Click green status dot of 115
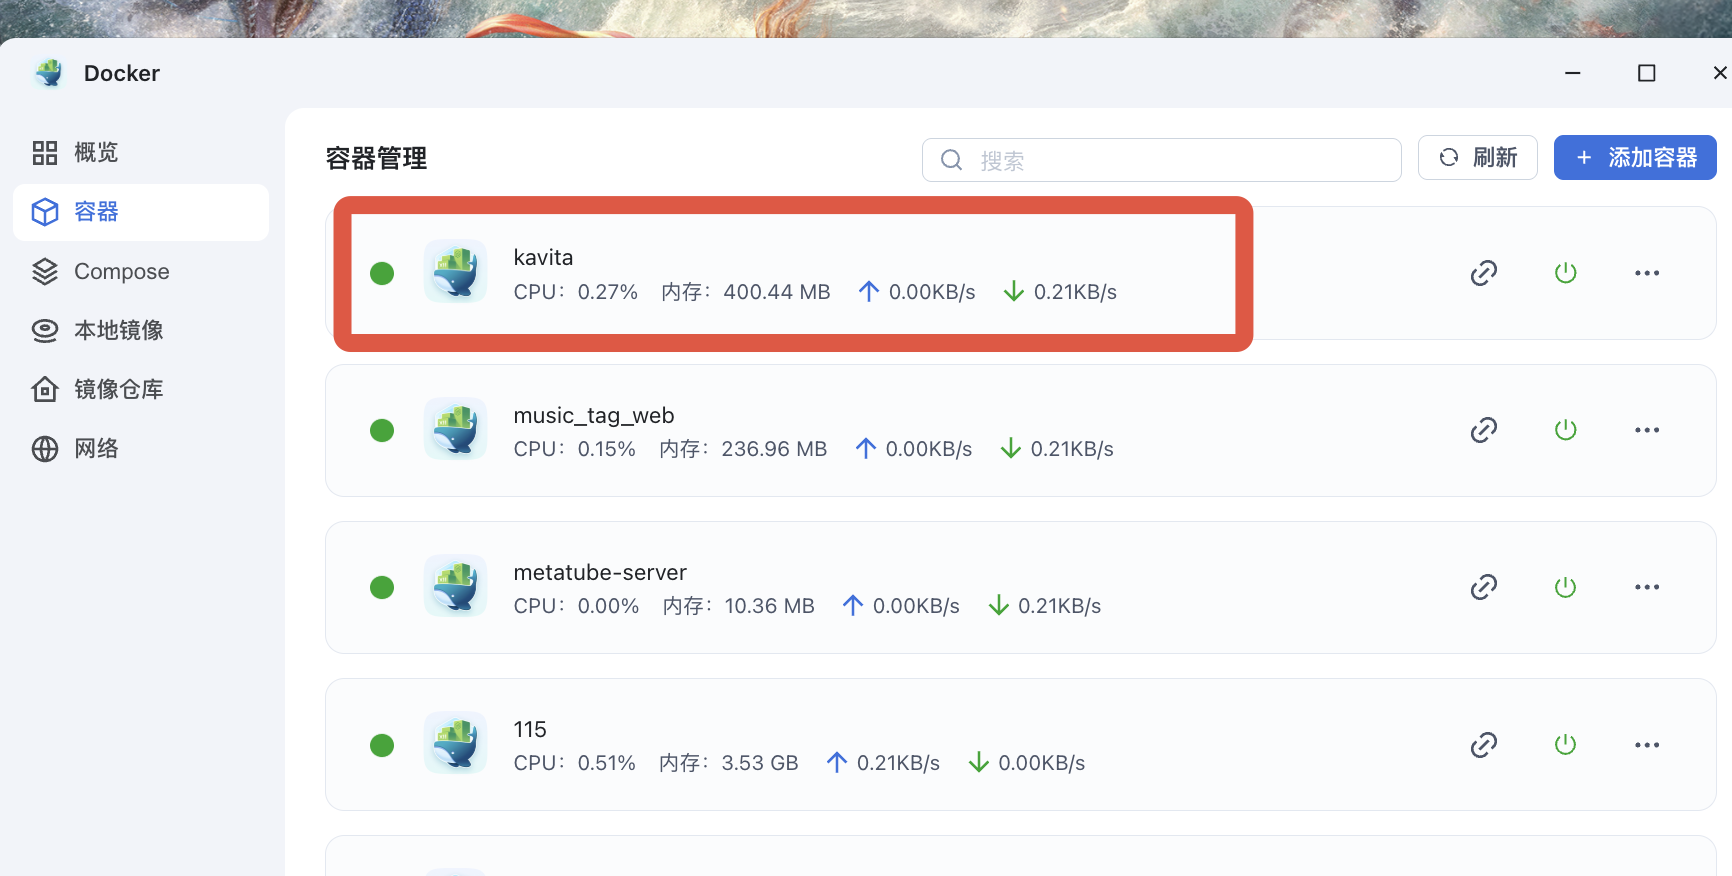1732x876 pixels. pyautogui.click(x=382, y=745)
